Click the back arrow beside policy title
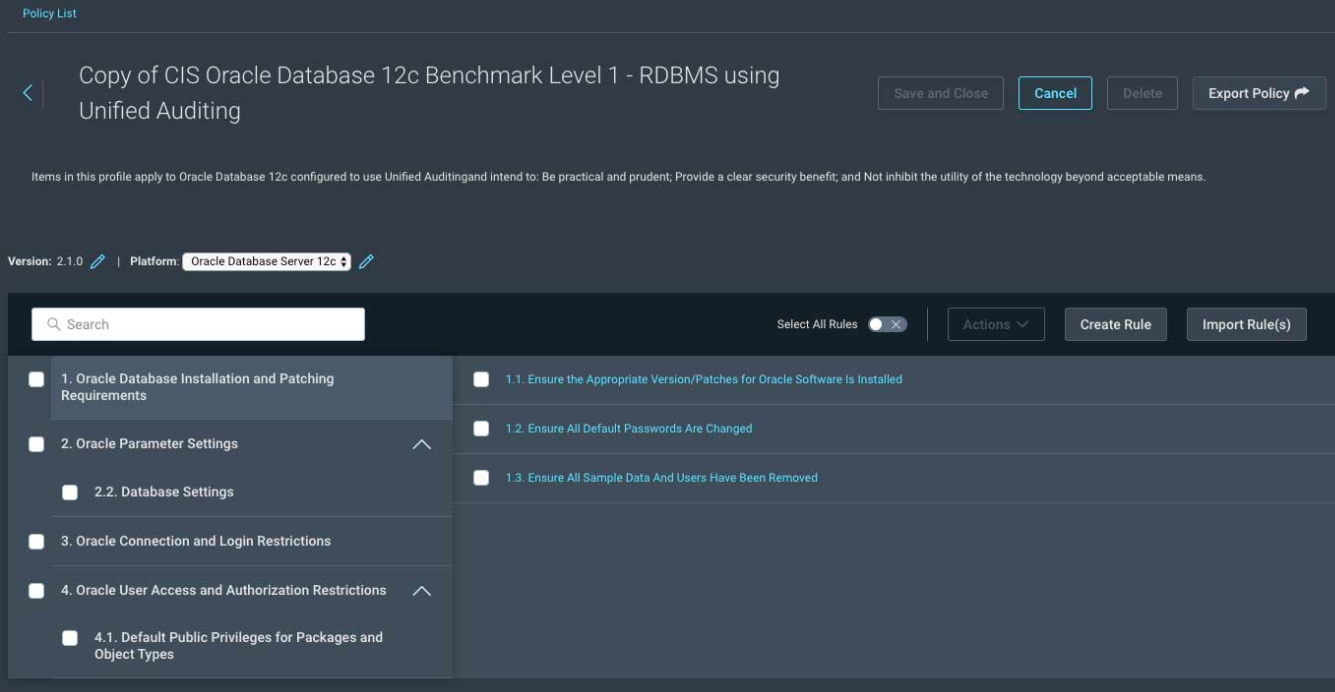 (x=28, y=93)
